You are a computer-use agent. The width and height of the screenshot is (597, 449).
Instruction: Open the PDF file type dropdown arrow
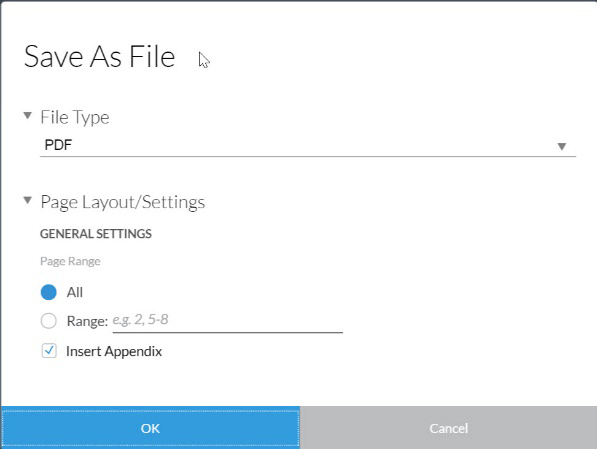[x=562, y=146]
